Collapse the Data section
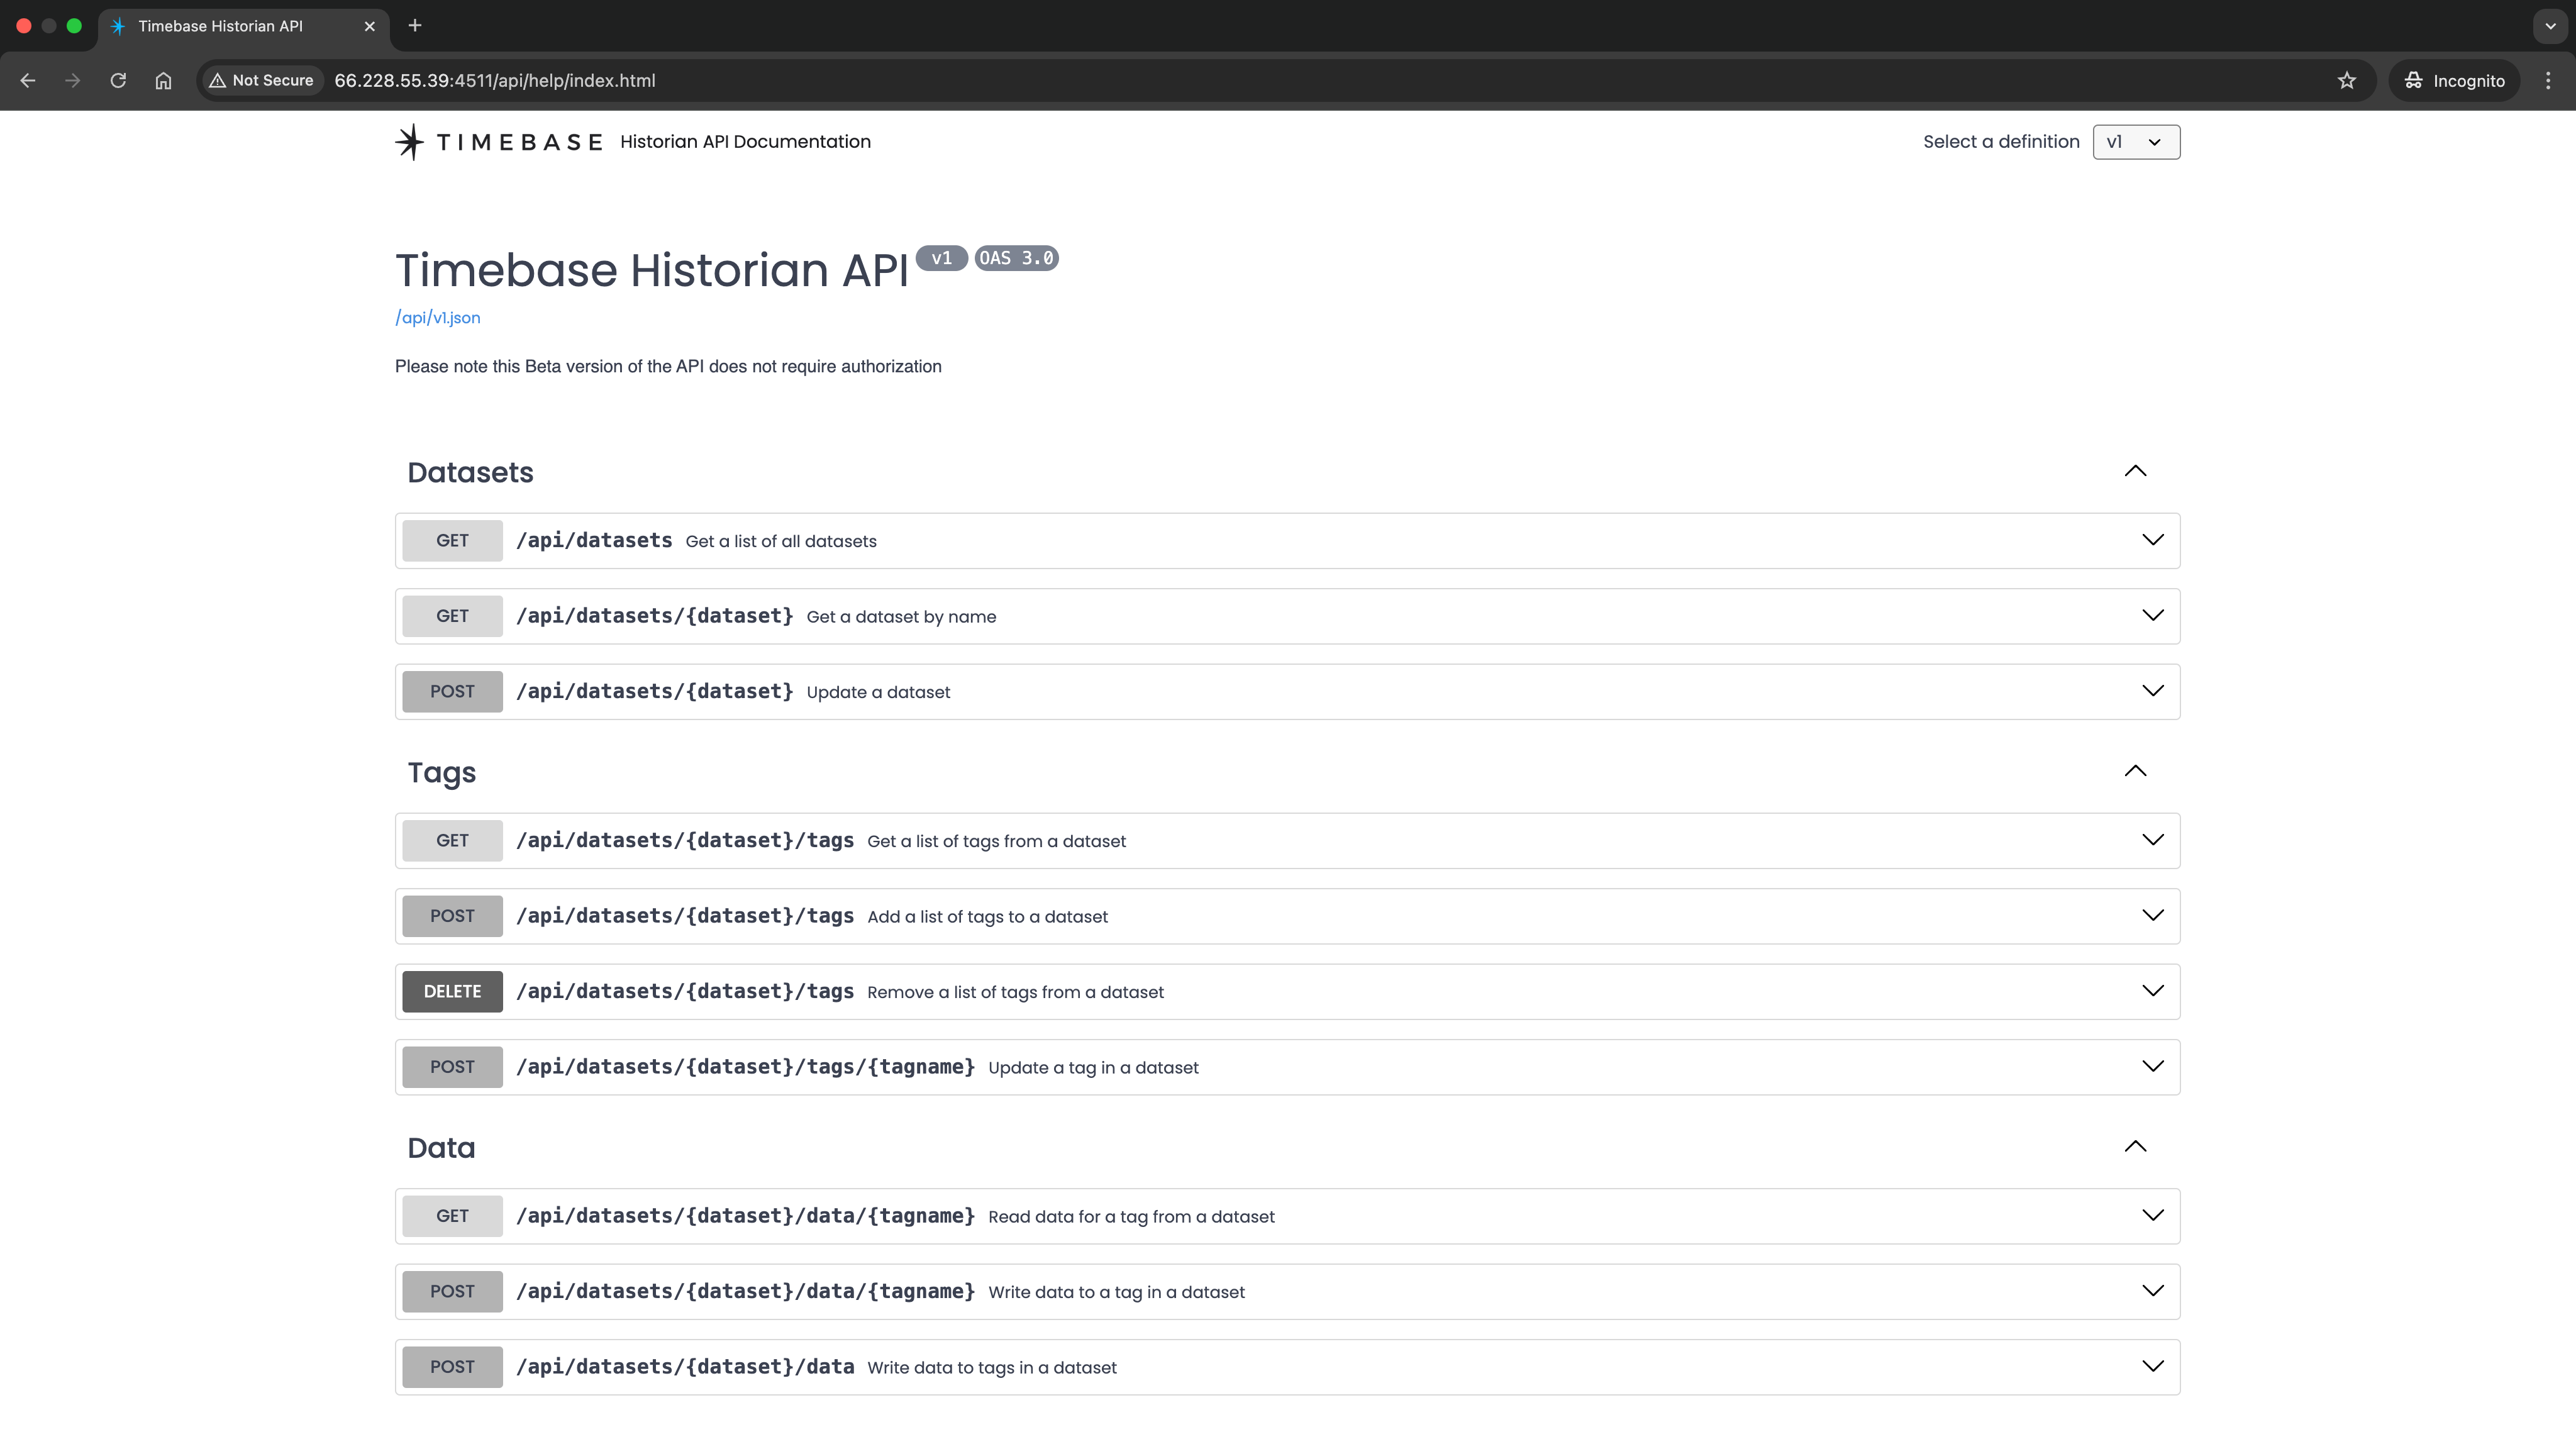The width and height of the screenshot is (2576, 1449). (2136, 1147)
